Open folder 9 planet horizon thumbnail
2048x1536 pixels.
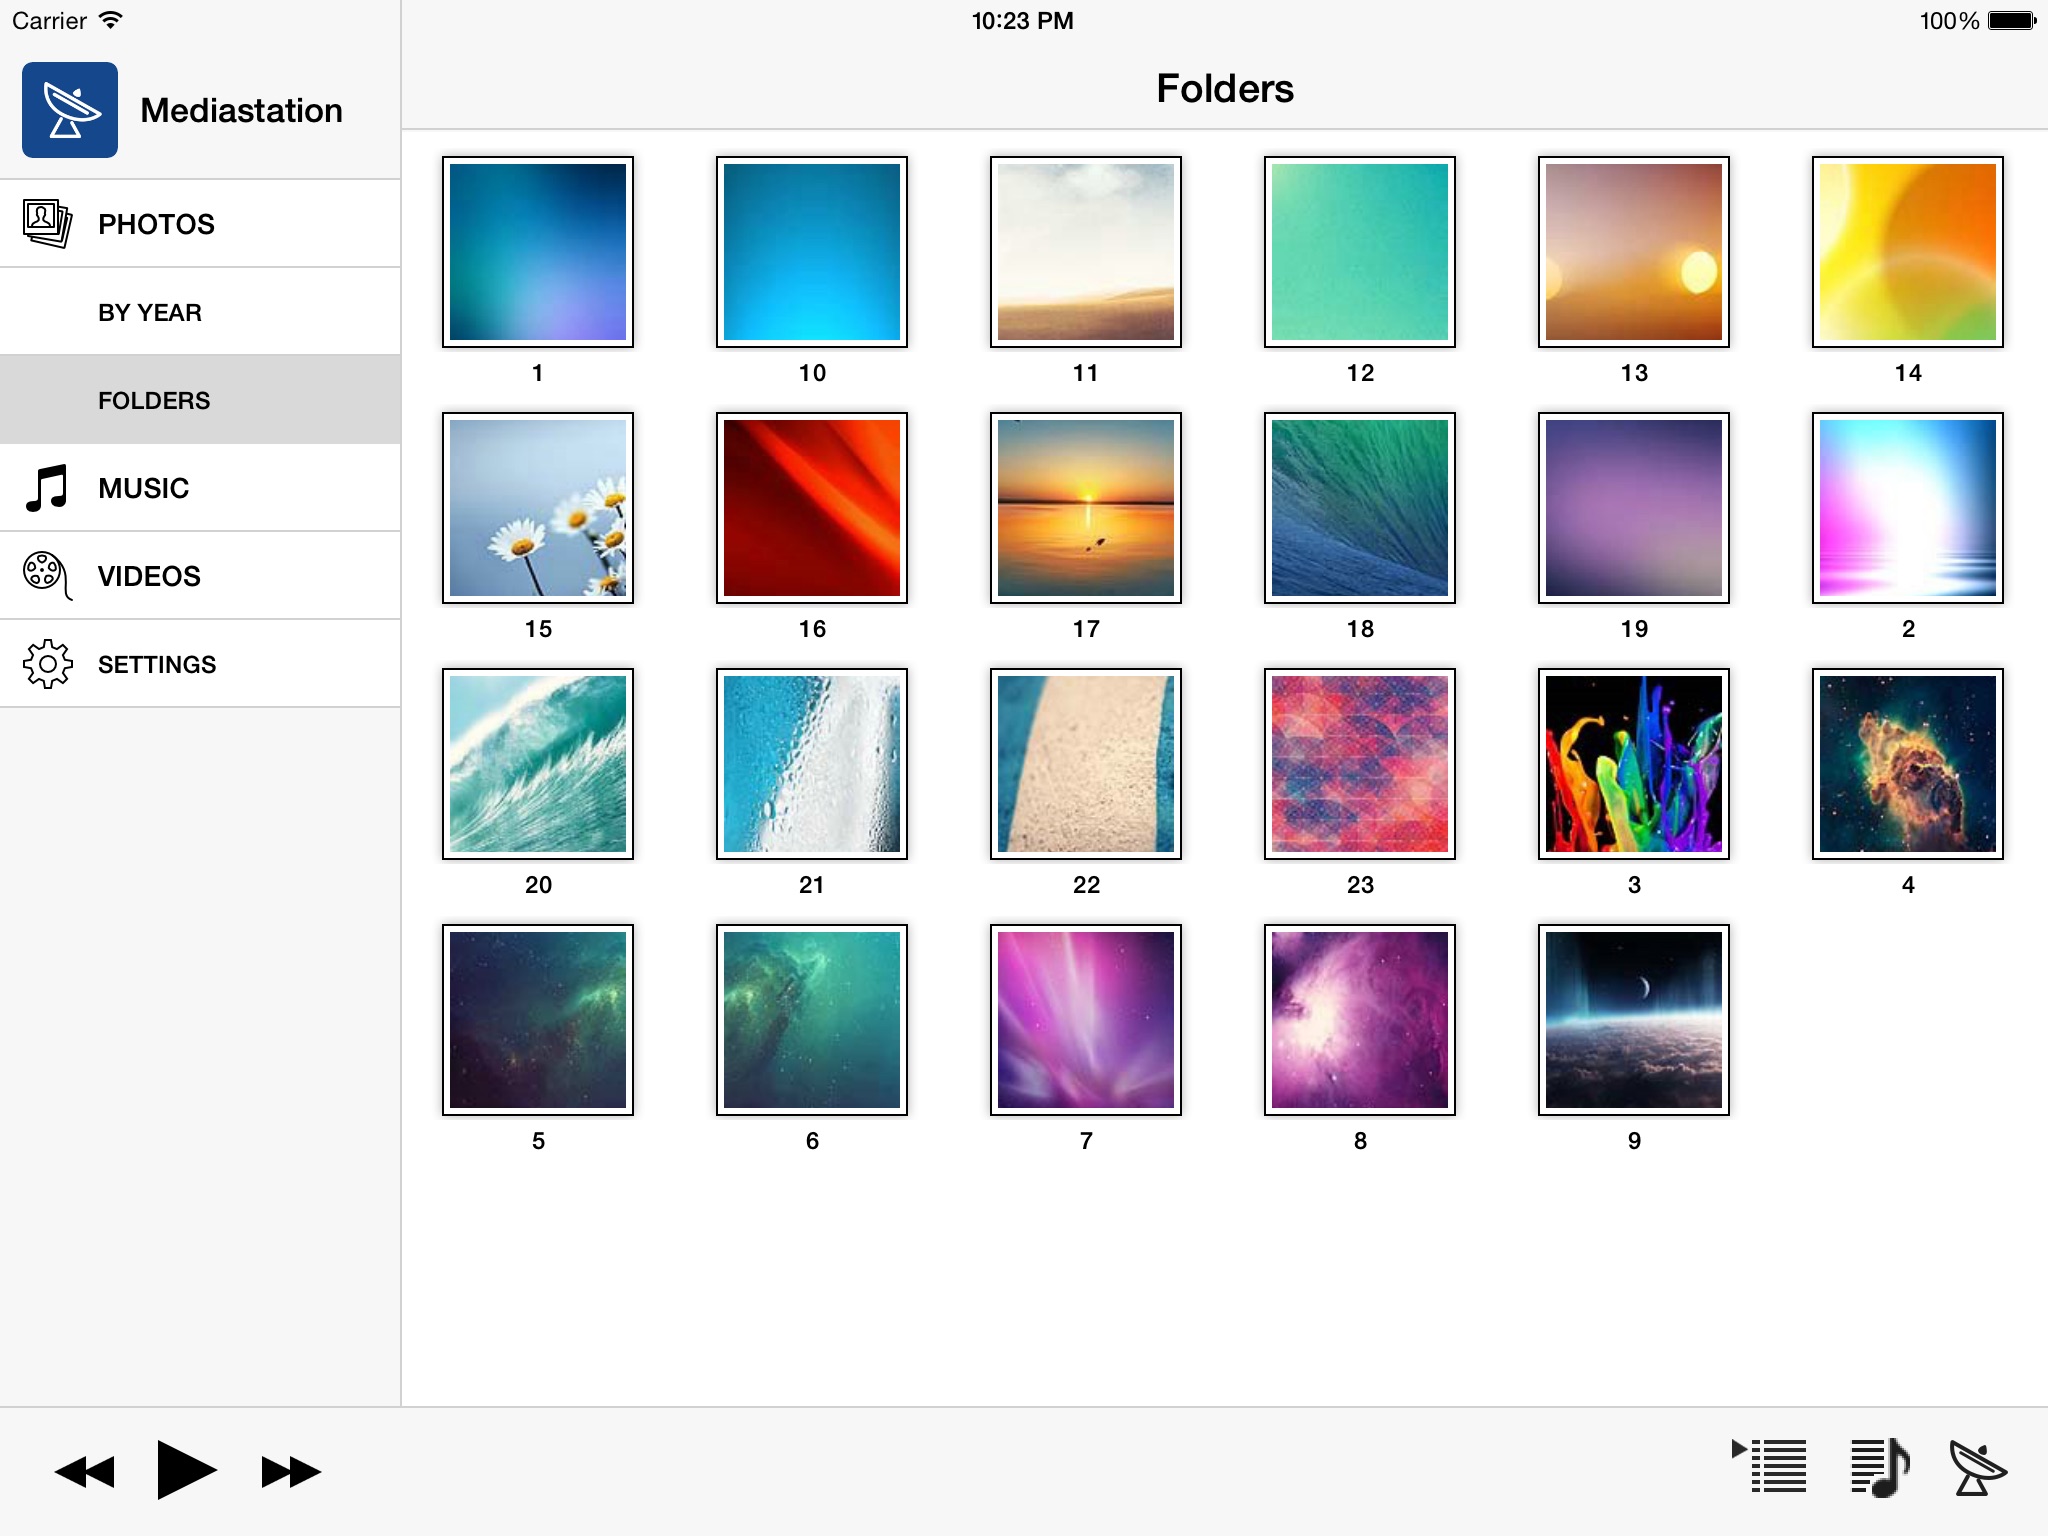1634,1020
